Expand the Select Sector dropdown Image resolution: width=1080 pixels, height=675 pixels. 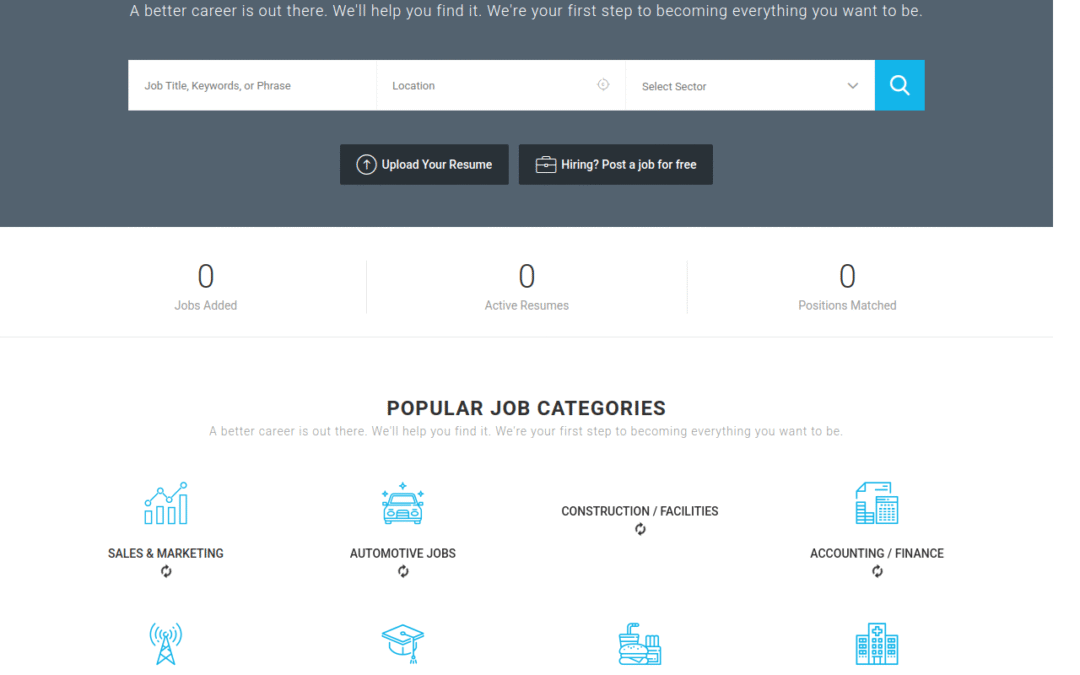pos(740,86)
